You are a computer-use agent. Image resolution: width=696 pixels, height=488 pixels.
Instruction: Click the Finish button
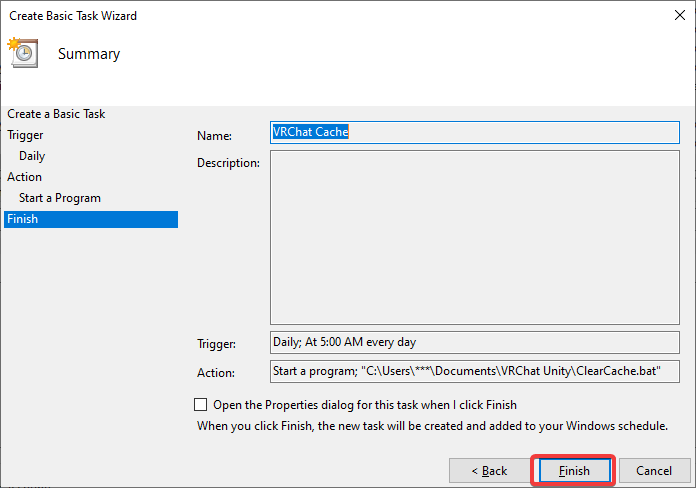point(573,470)
